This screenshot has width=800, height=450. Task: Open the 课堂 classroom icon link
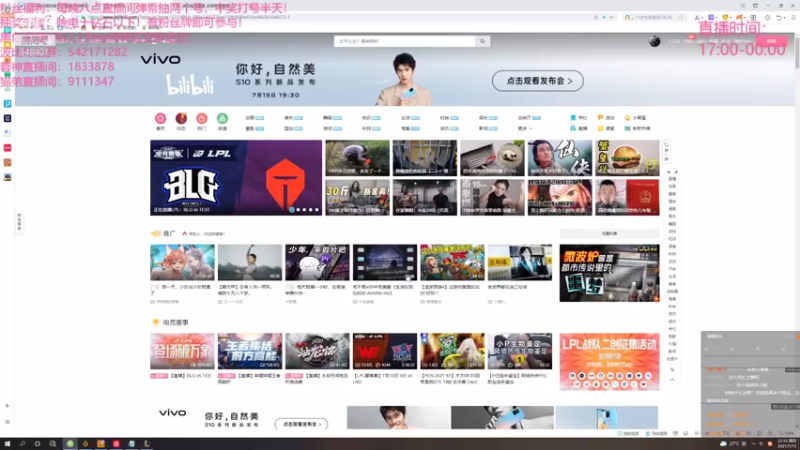point(606,129)
